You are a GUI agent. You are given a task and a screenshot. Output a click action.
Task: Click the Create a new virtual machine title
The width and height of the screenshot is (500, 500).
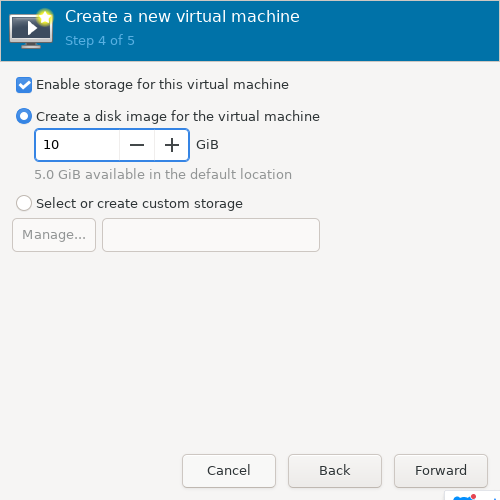click(x=182, y=16)
